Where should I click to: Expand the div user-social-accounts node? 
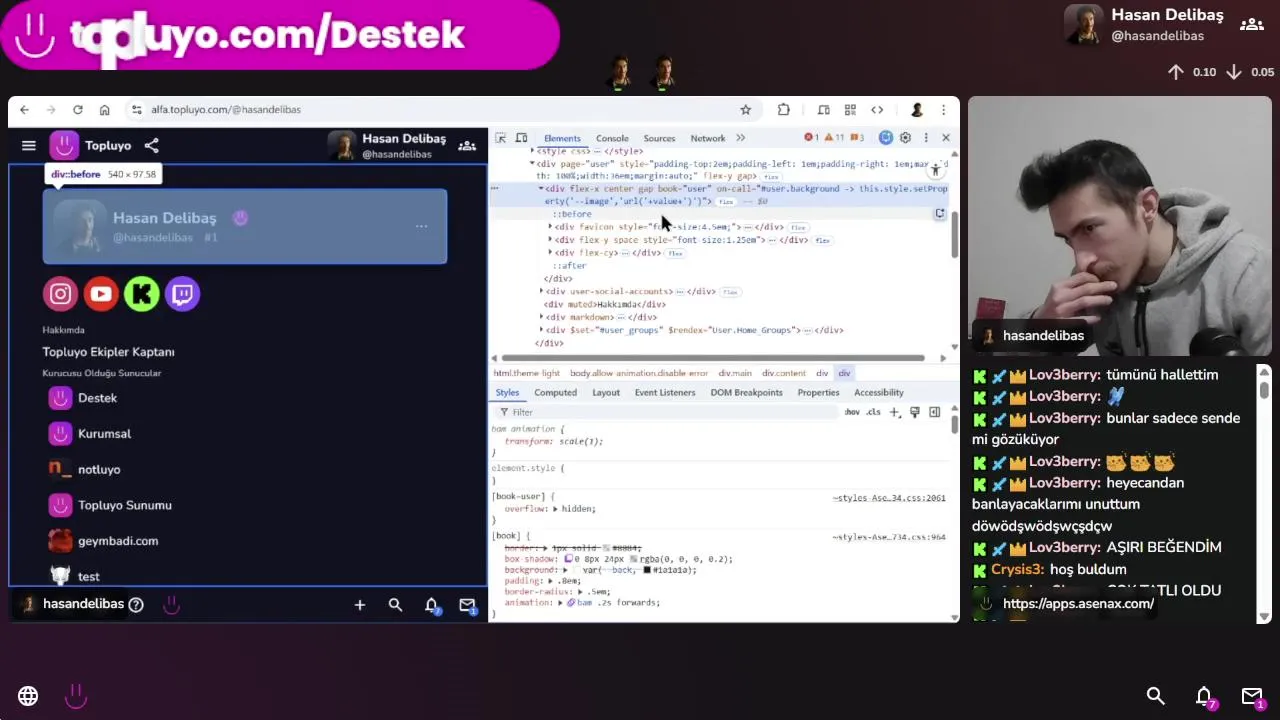tap(541, 291)
